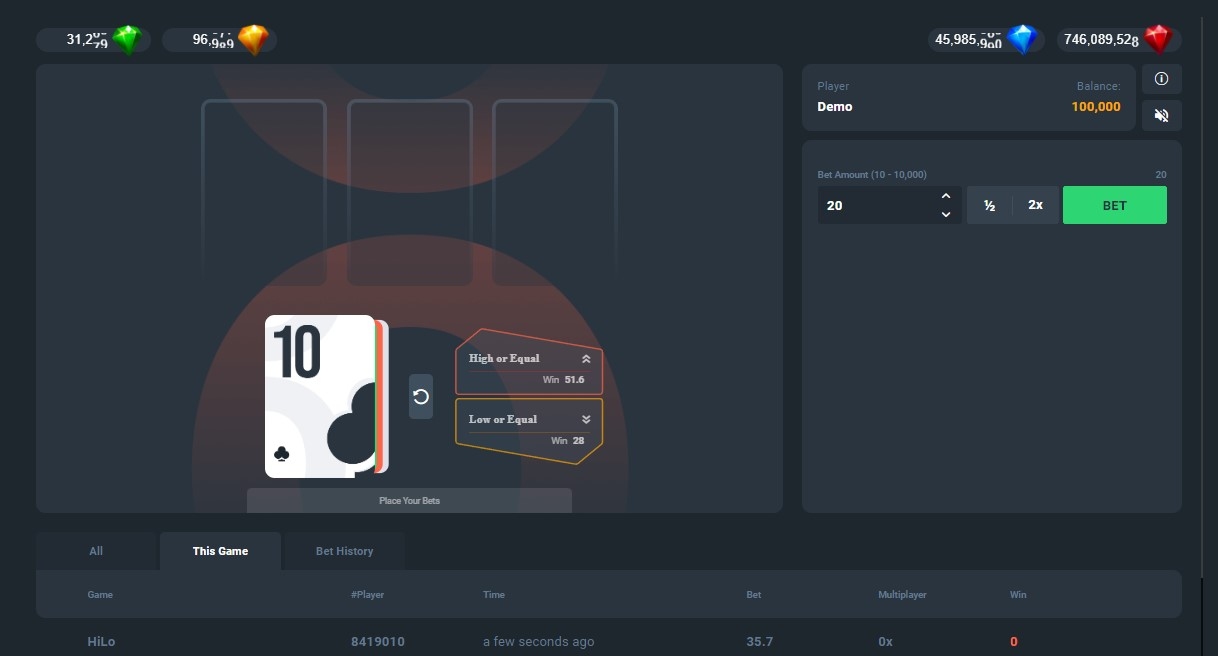Swap the current card with the refresh icon
This screenshot has width=1218, height=656.
click(x=421, y=396)
